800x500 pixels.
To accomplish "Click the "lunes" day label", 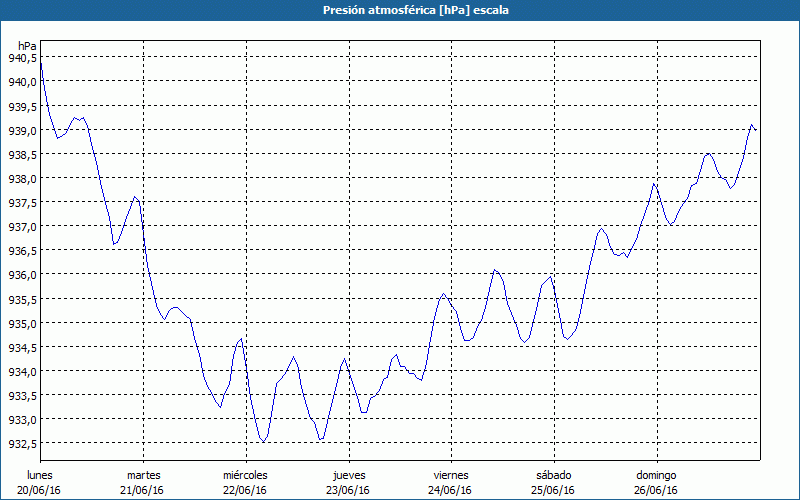I will 40,474.
